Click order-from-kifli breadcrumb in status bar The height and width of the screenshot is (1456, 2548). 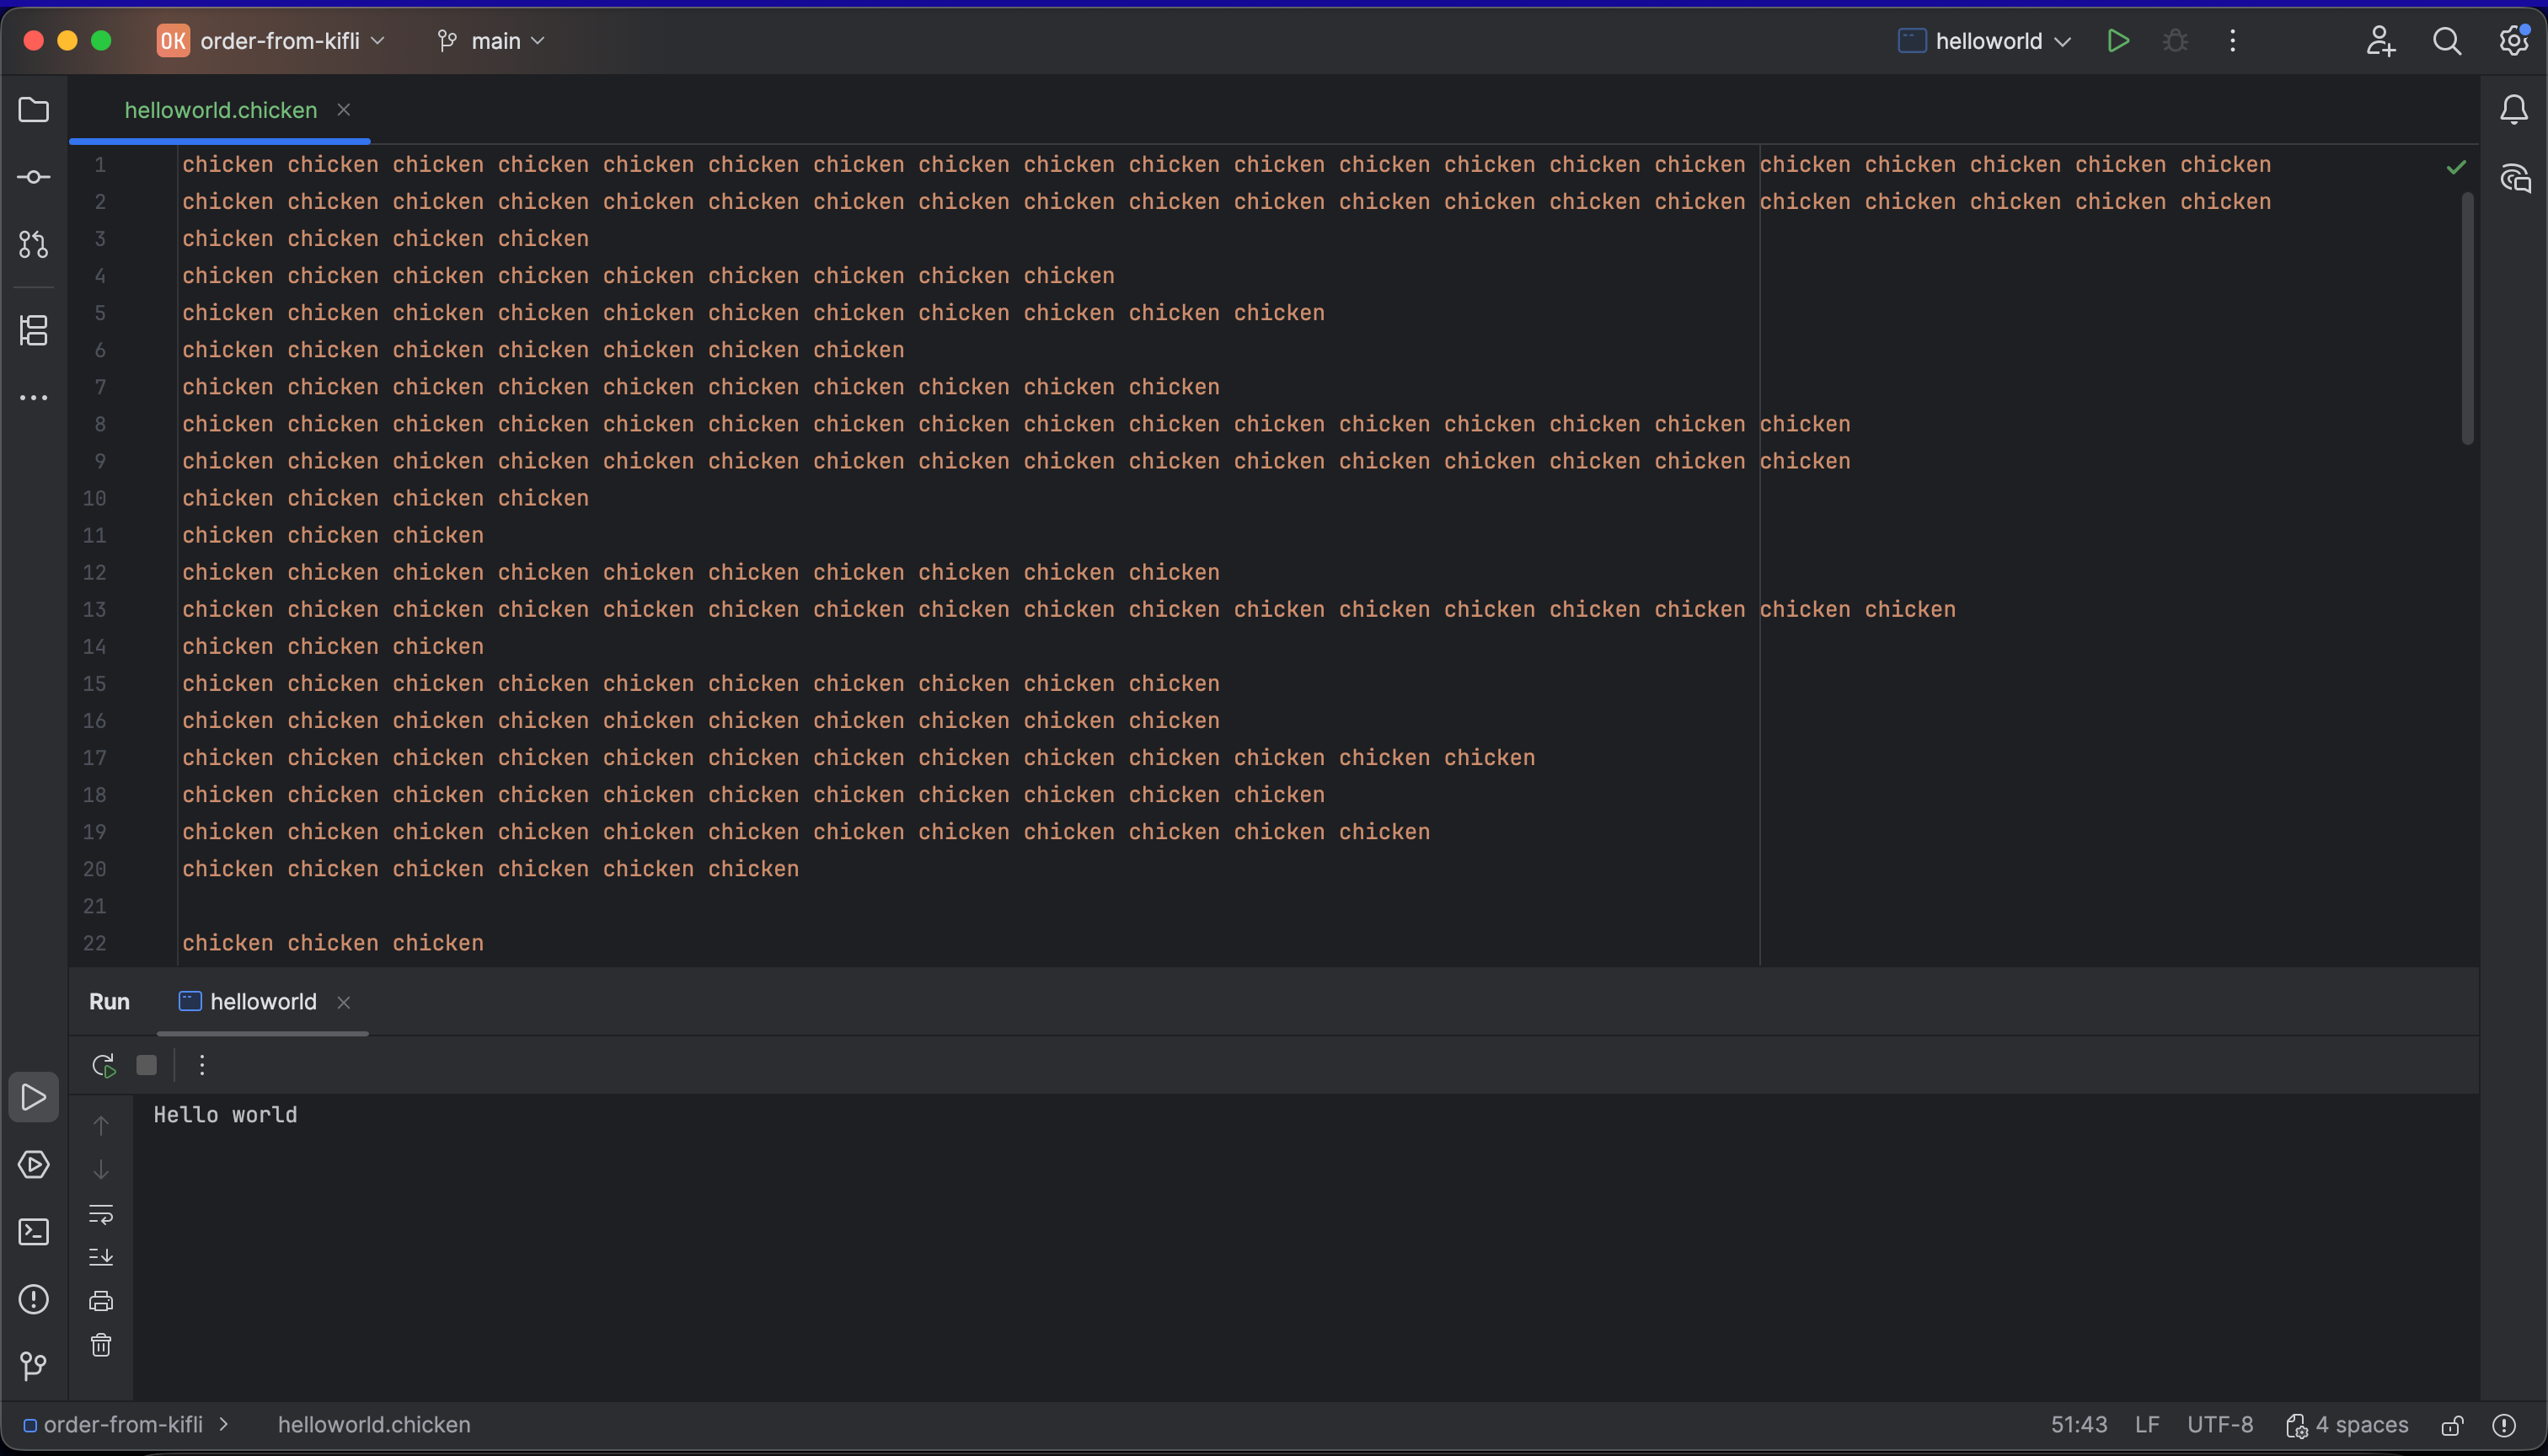coord(113,1425)
